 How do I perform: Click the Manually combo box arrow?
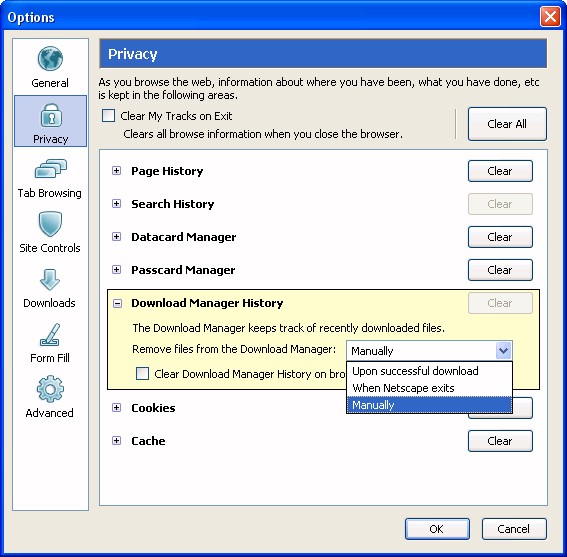[x=503, y=350]
